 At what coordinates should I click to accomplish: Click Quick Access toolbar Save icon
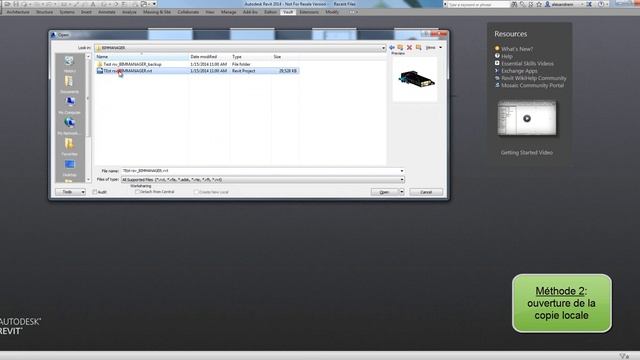pyautogui.click(x=16, y=4)
